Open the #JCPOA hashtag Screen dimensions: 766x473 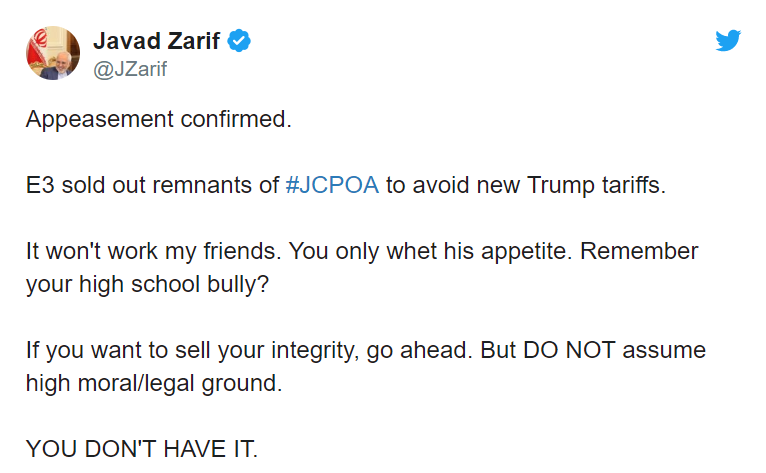point(332,185)
